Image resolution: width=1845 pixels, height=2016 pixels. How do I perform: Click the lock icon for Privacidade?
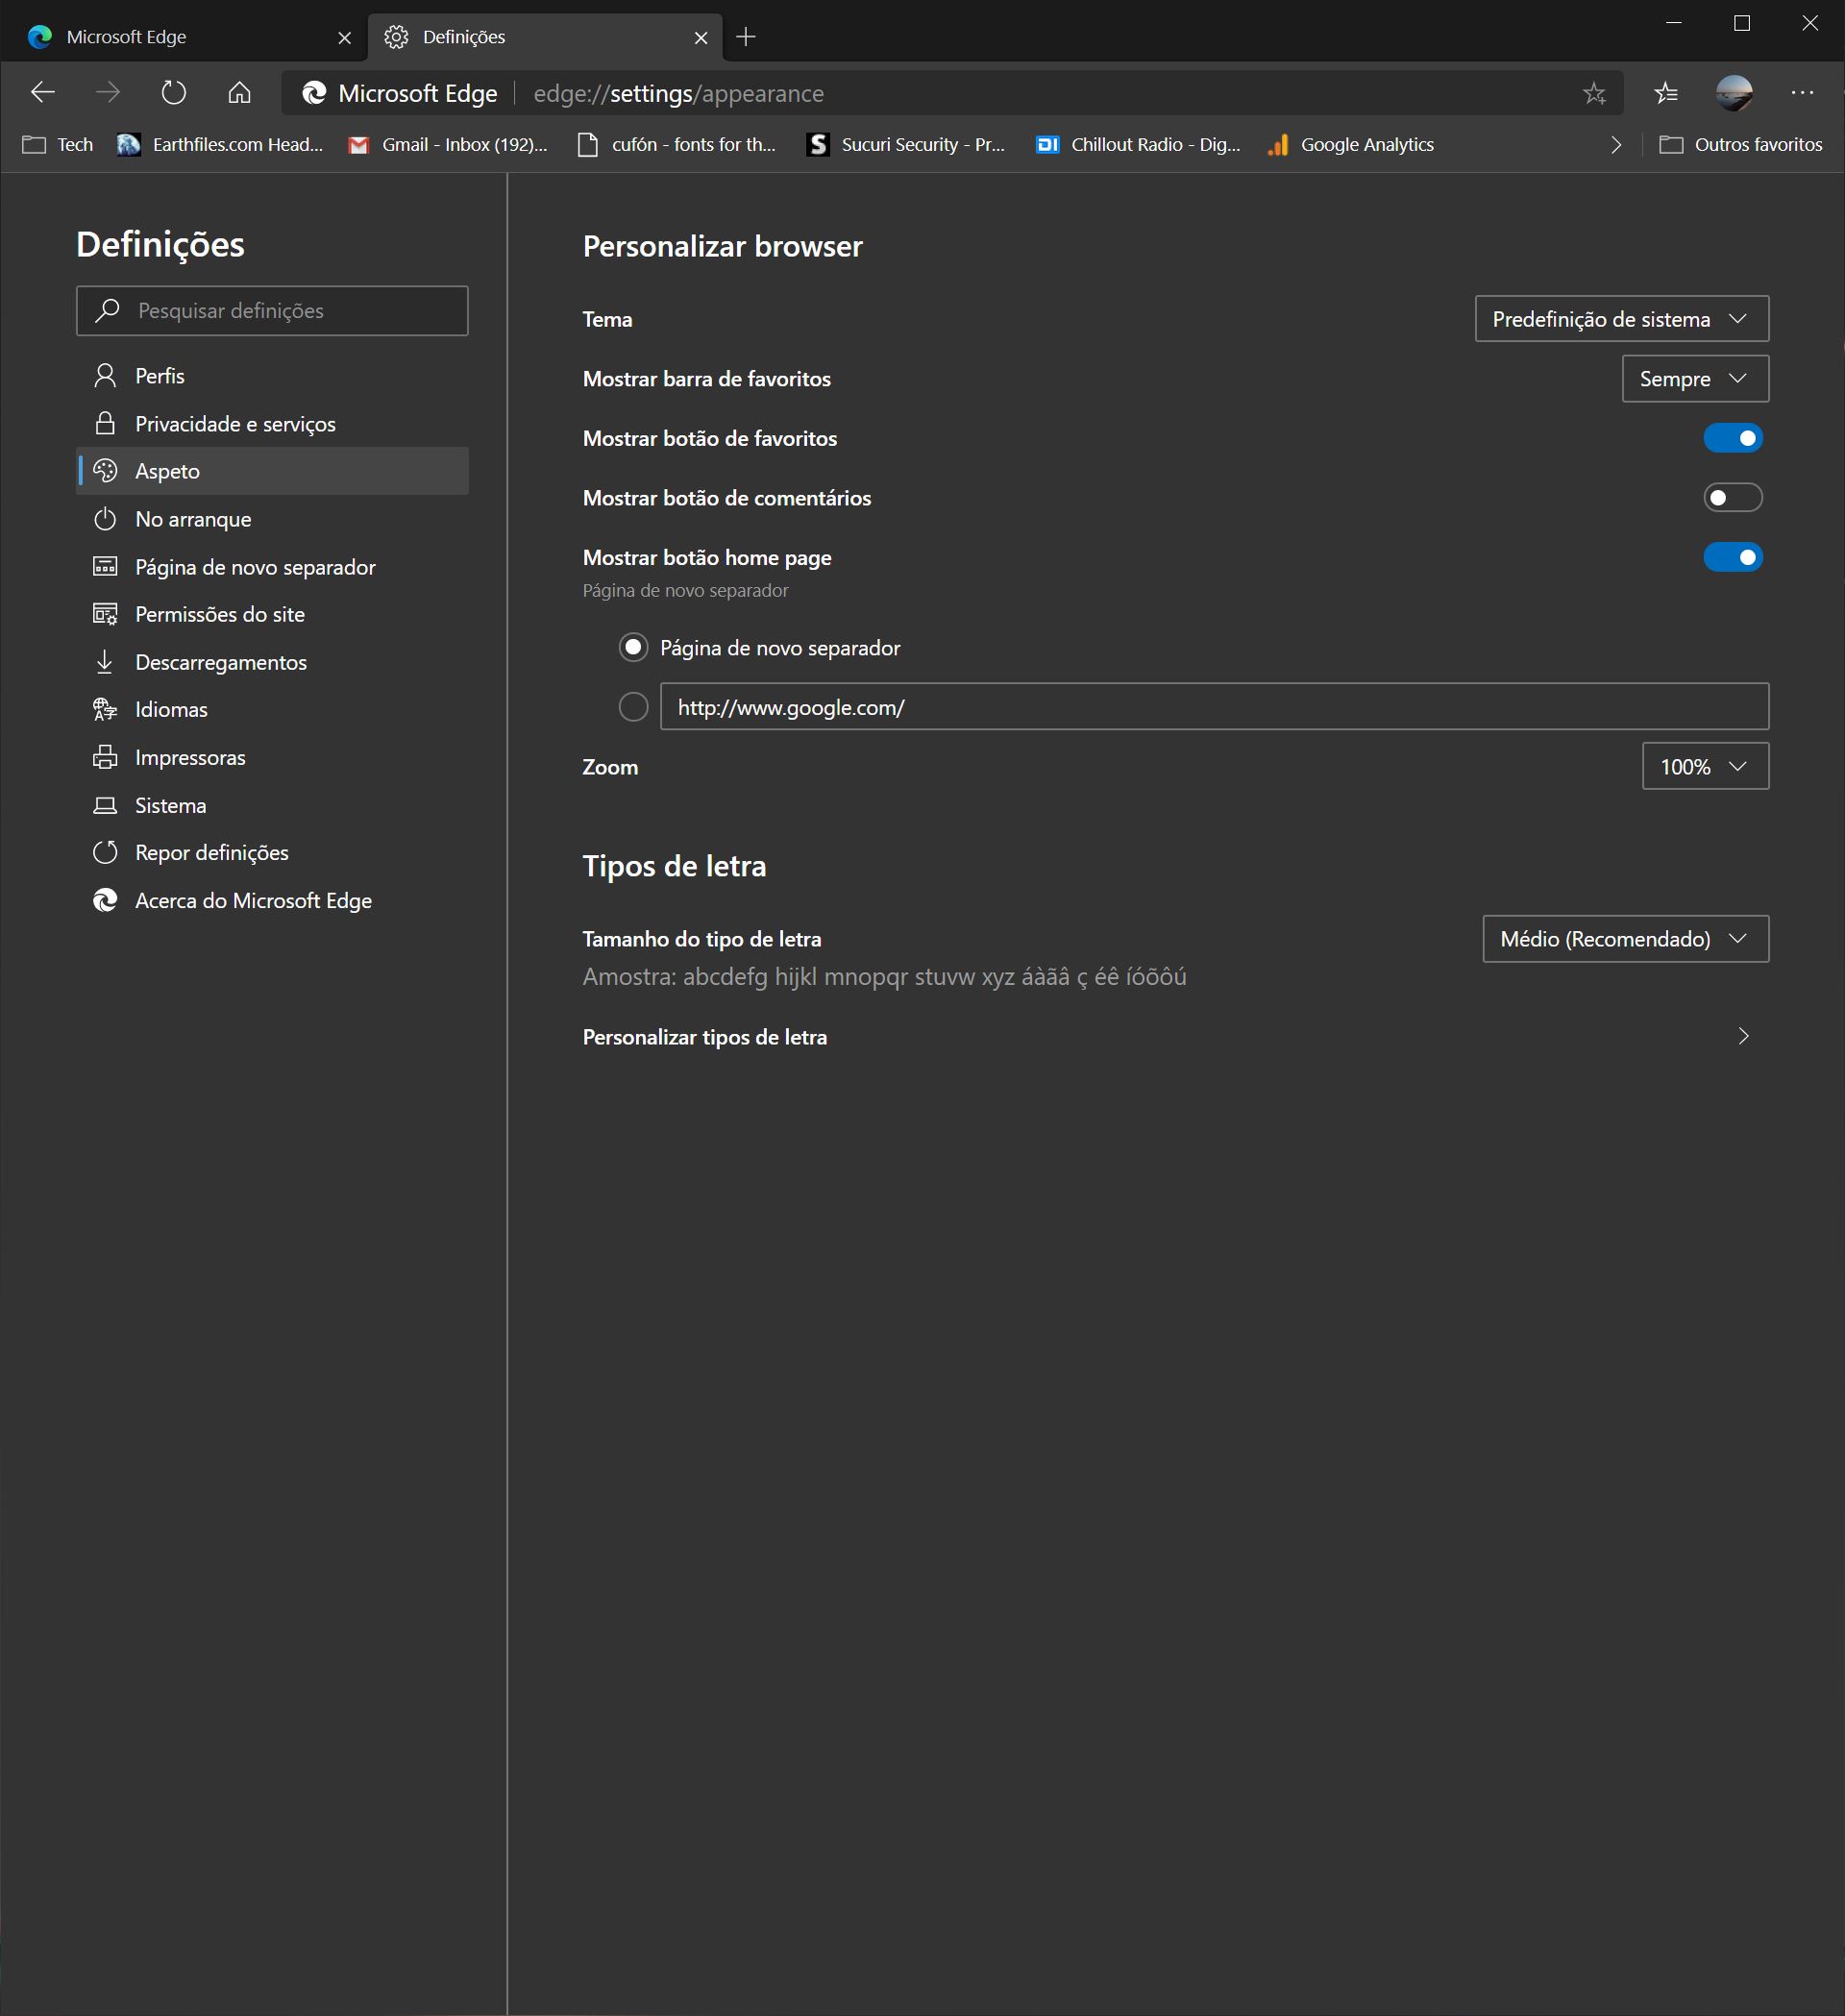pos(105,423)
